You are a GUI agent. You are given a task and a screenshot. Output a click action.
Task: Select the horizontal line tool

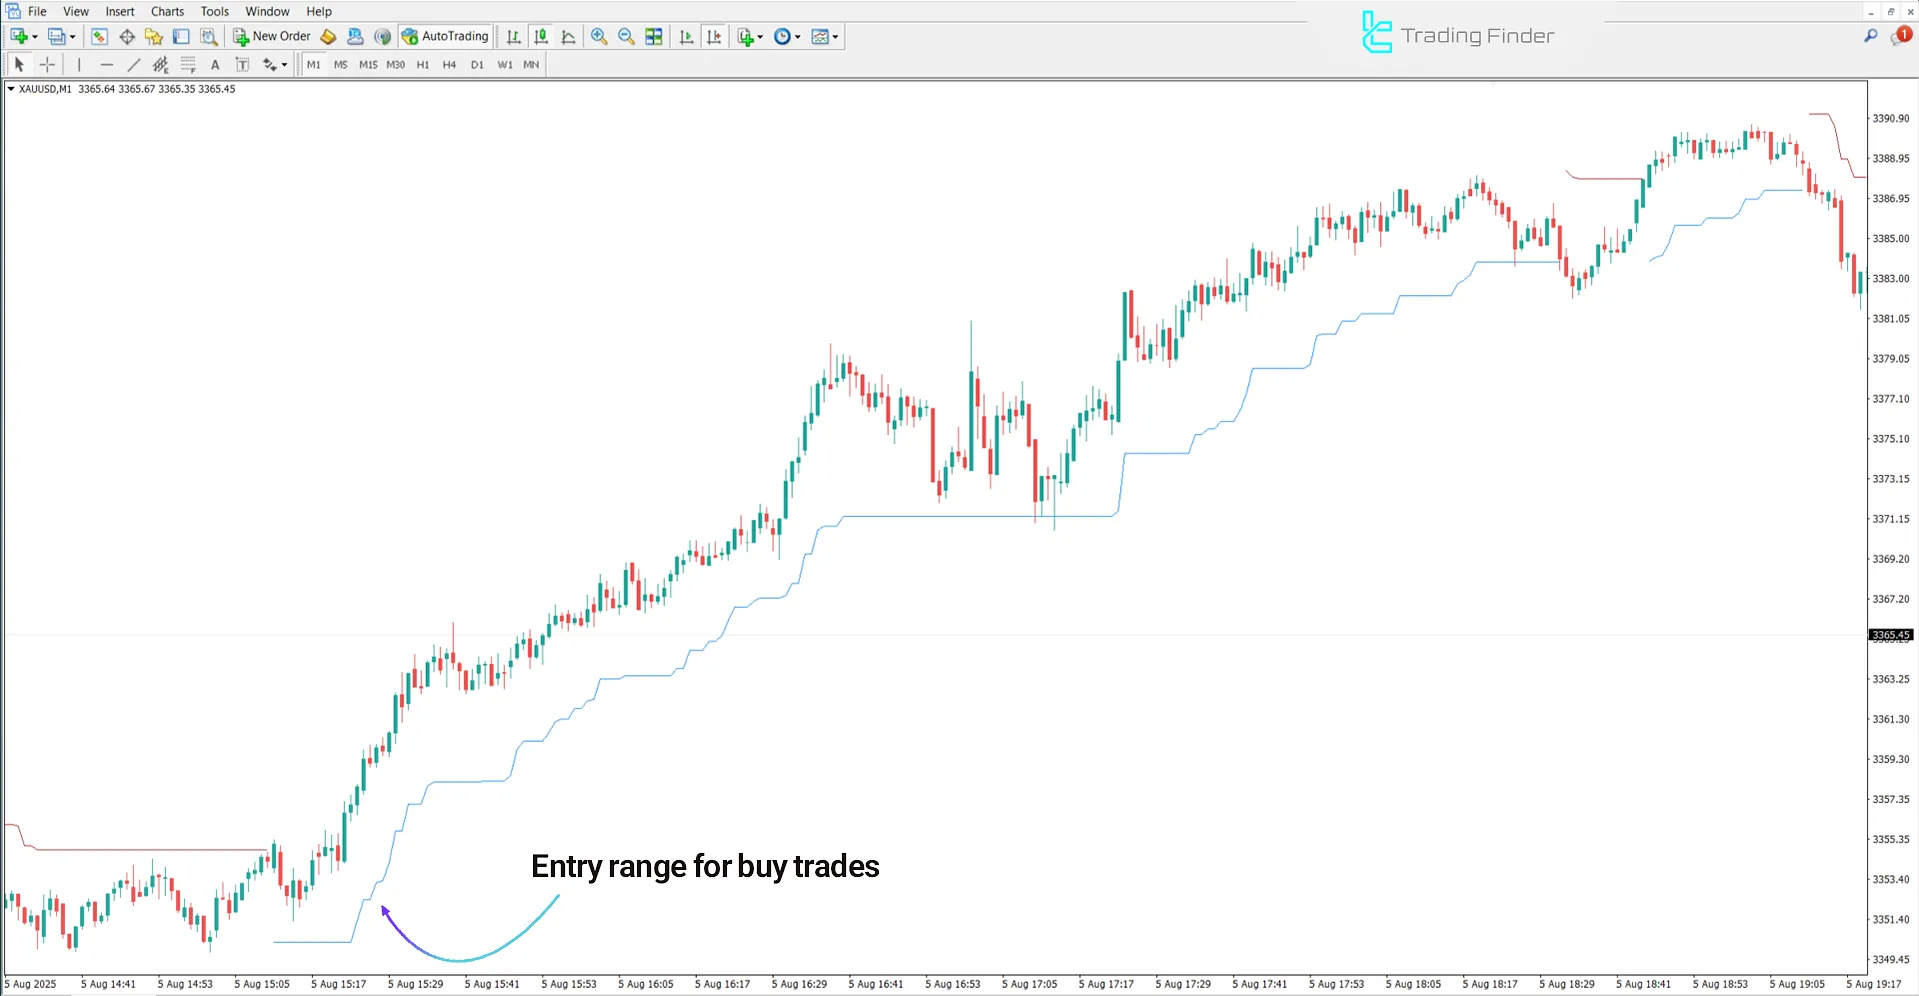(106, 64)
